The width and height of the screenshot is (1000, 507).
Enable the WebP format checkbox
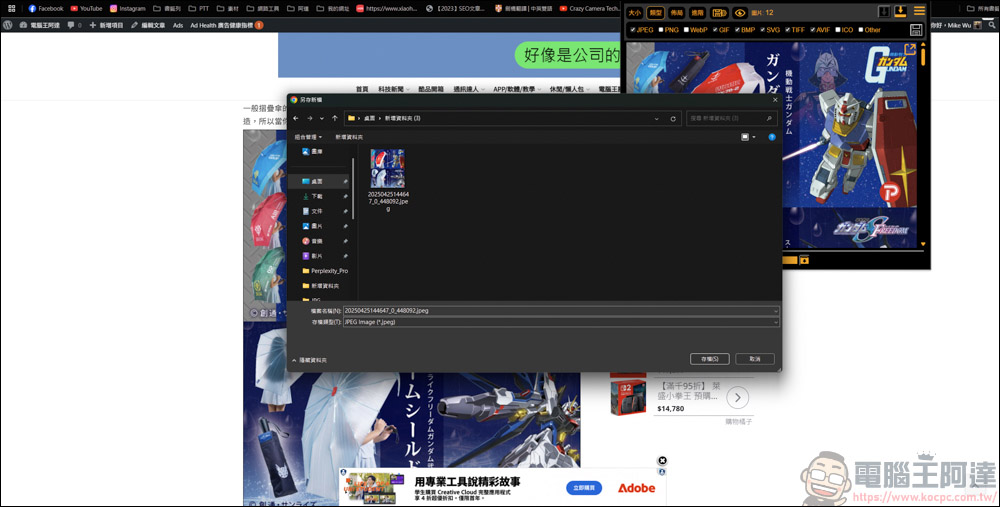coord(686,30)
